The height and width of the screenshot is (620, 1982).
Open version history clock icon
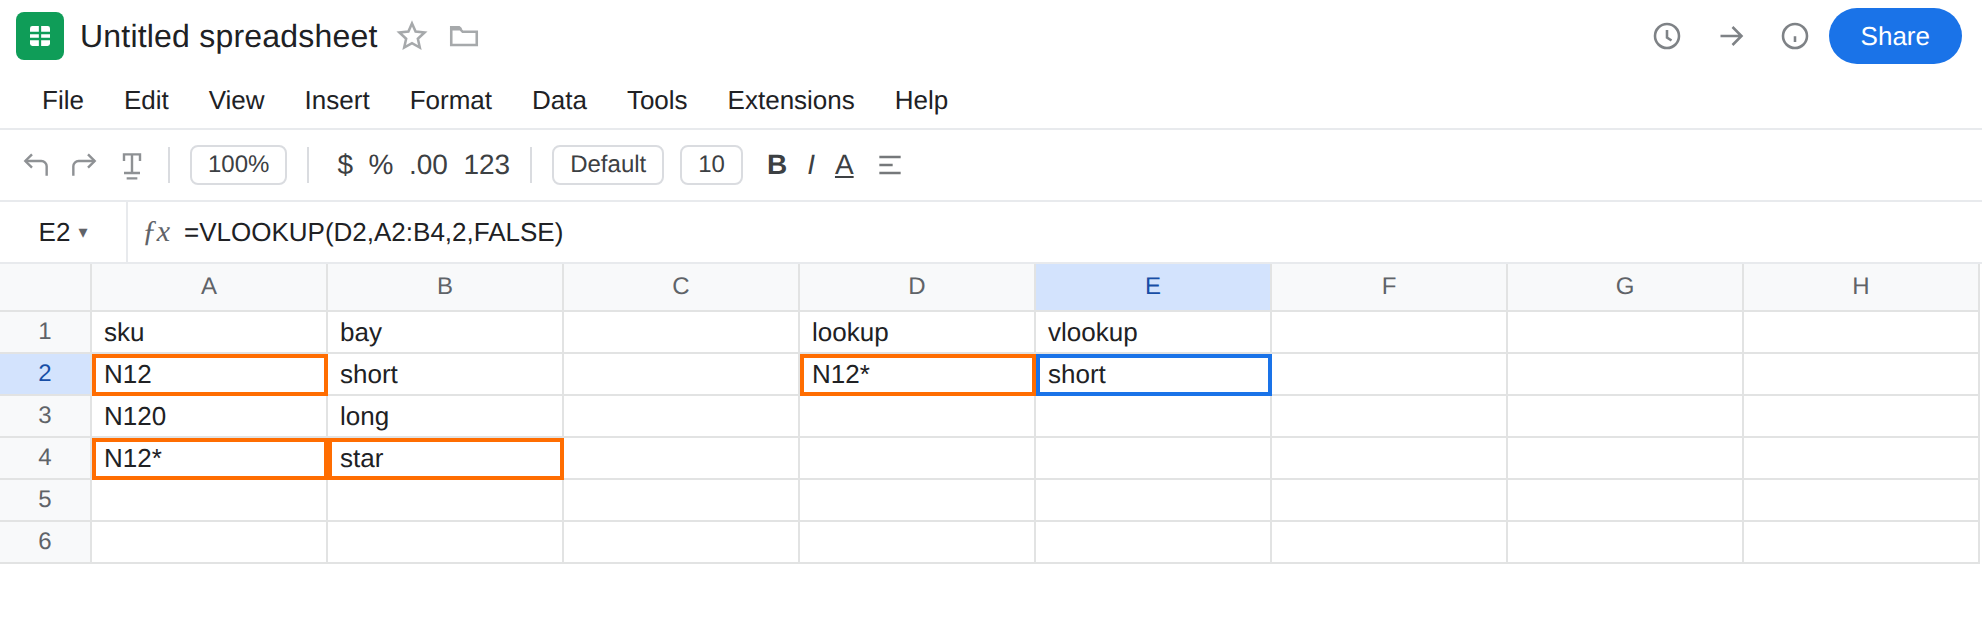click(1667, 36)
